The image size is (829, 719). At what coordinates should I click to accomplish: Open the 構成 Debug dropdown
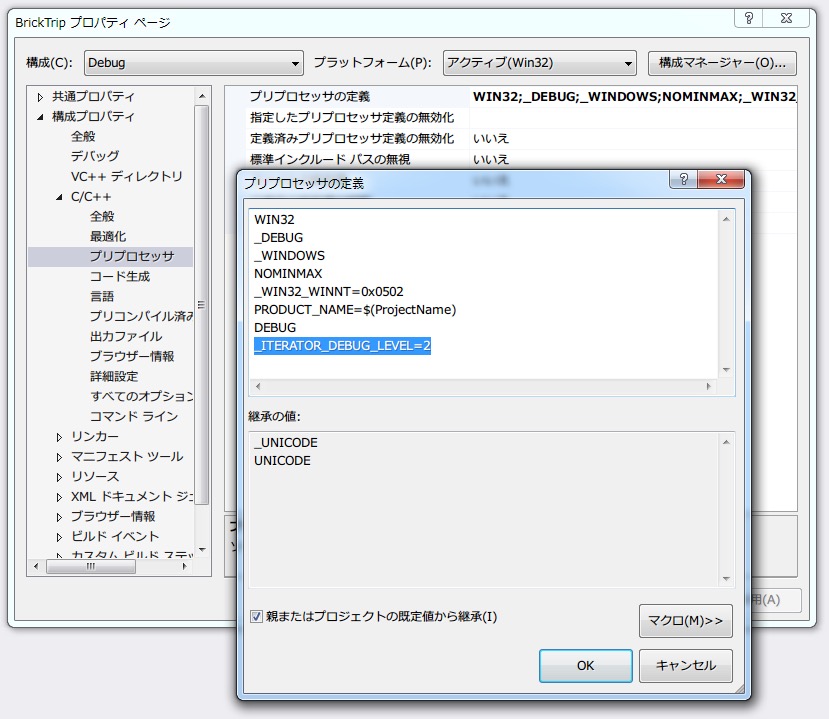pos(194,63)
